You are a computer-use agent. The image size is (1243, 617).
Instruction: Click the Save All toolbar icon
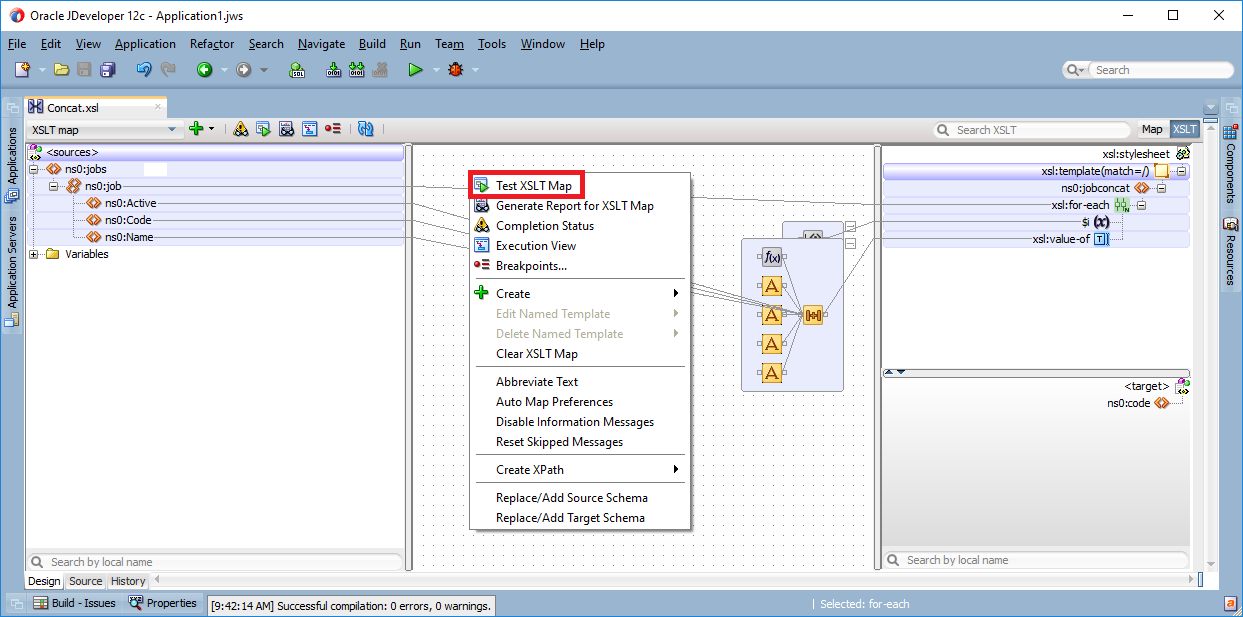(x=108, y=70)
